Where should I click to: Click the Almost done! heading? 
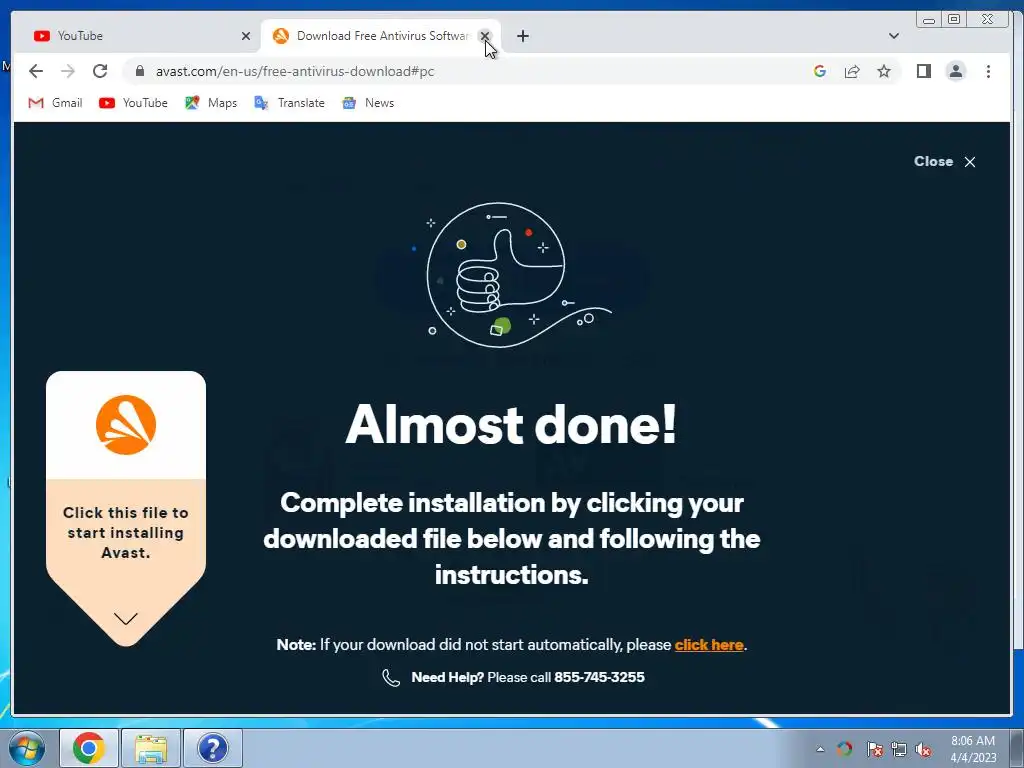click(511, 424)
